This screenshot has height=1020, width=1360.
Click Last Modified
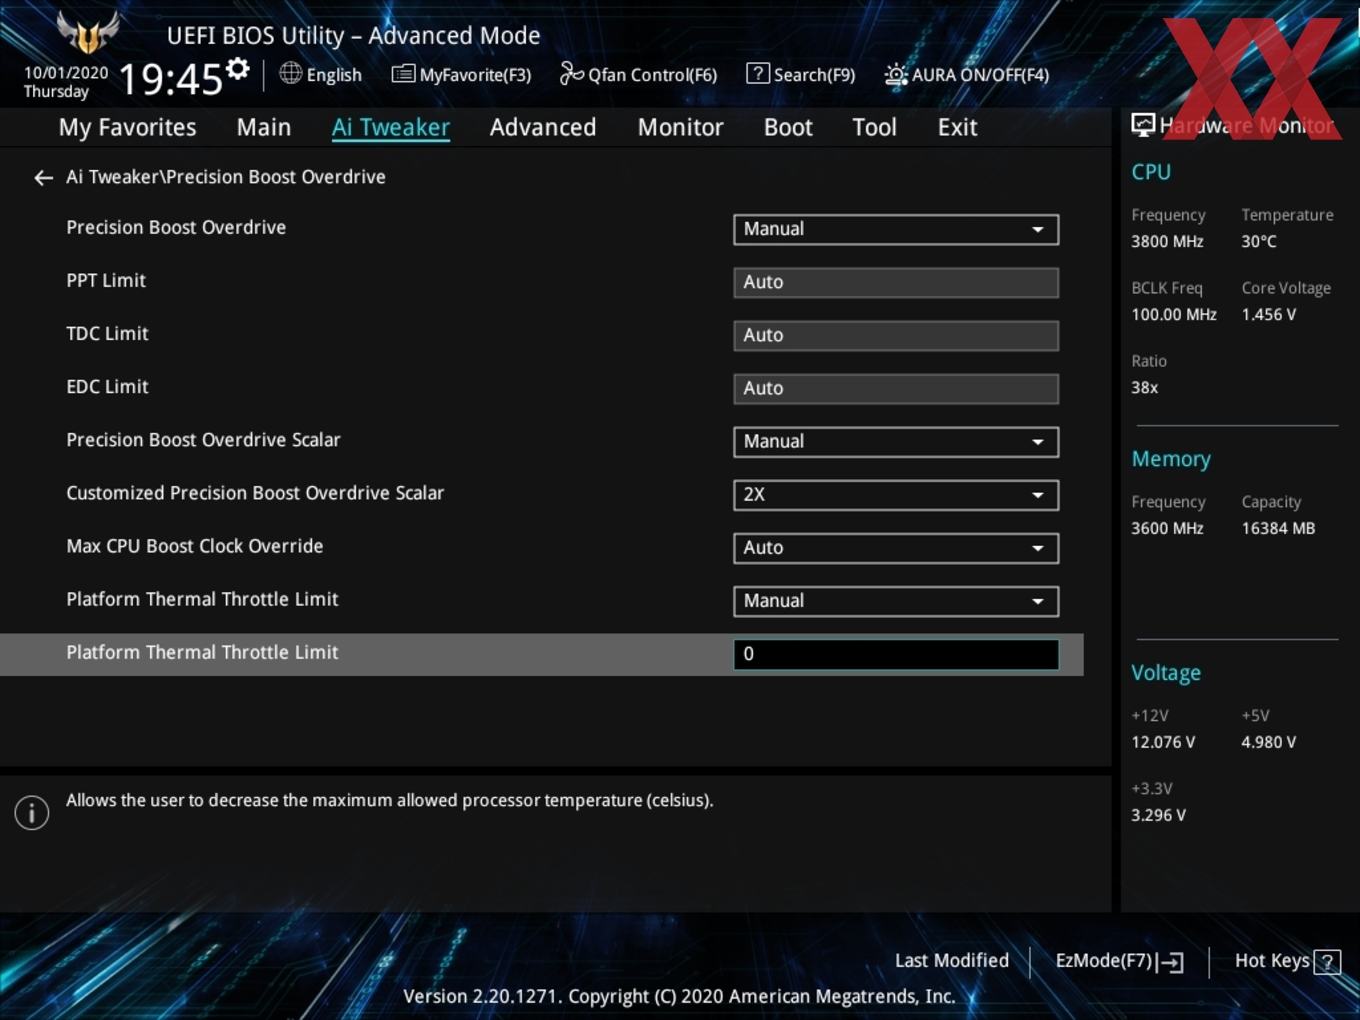coord(952,960)
